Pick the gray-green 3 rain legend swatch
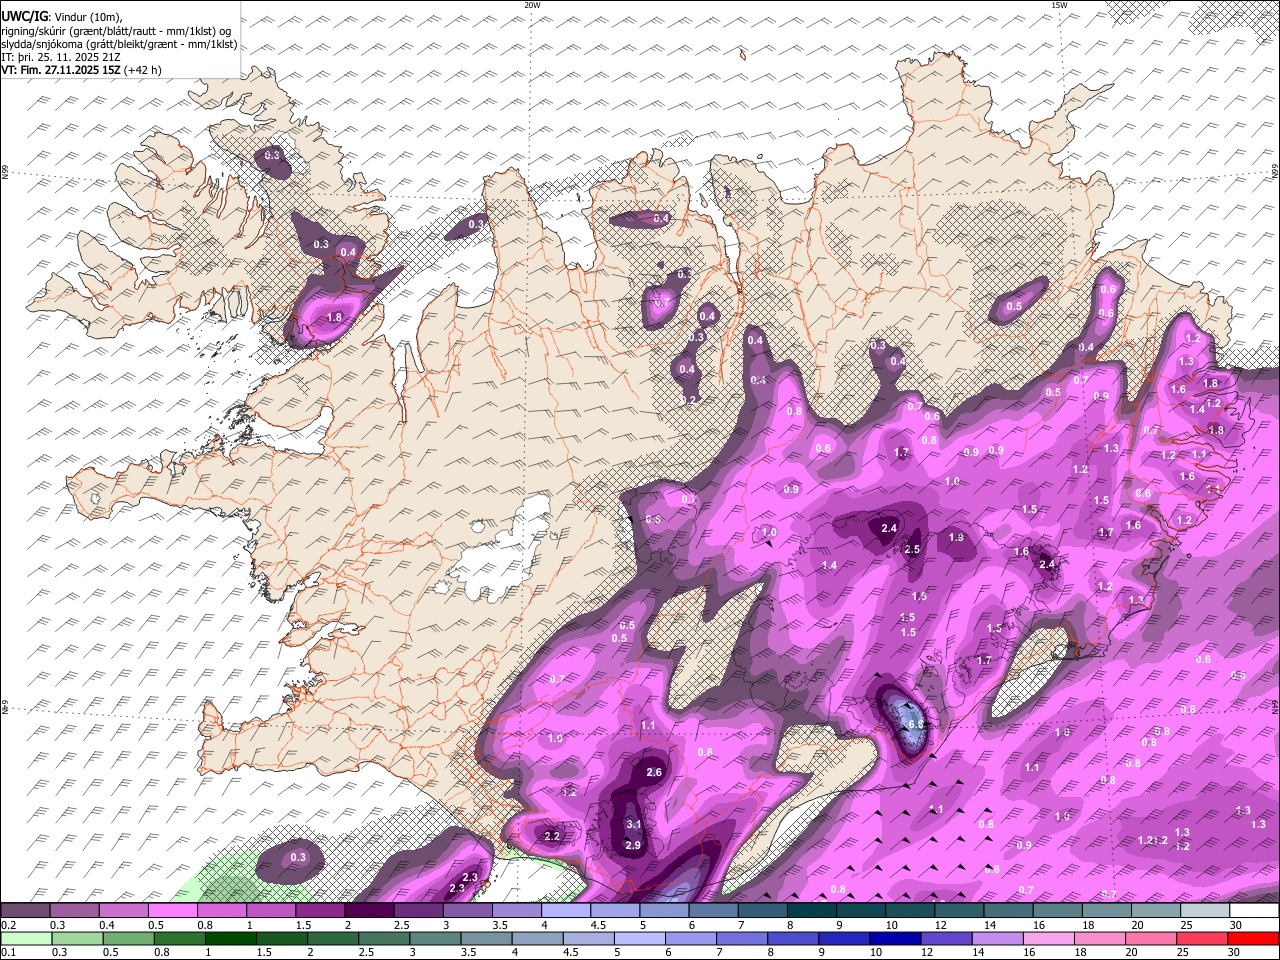Viewport: 1280px width, 960px height. click(x=435, y=939)
